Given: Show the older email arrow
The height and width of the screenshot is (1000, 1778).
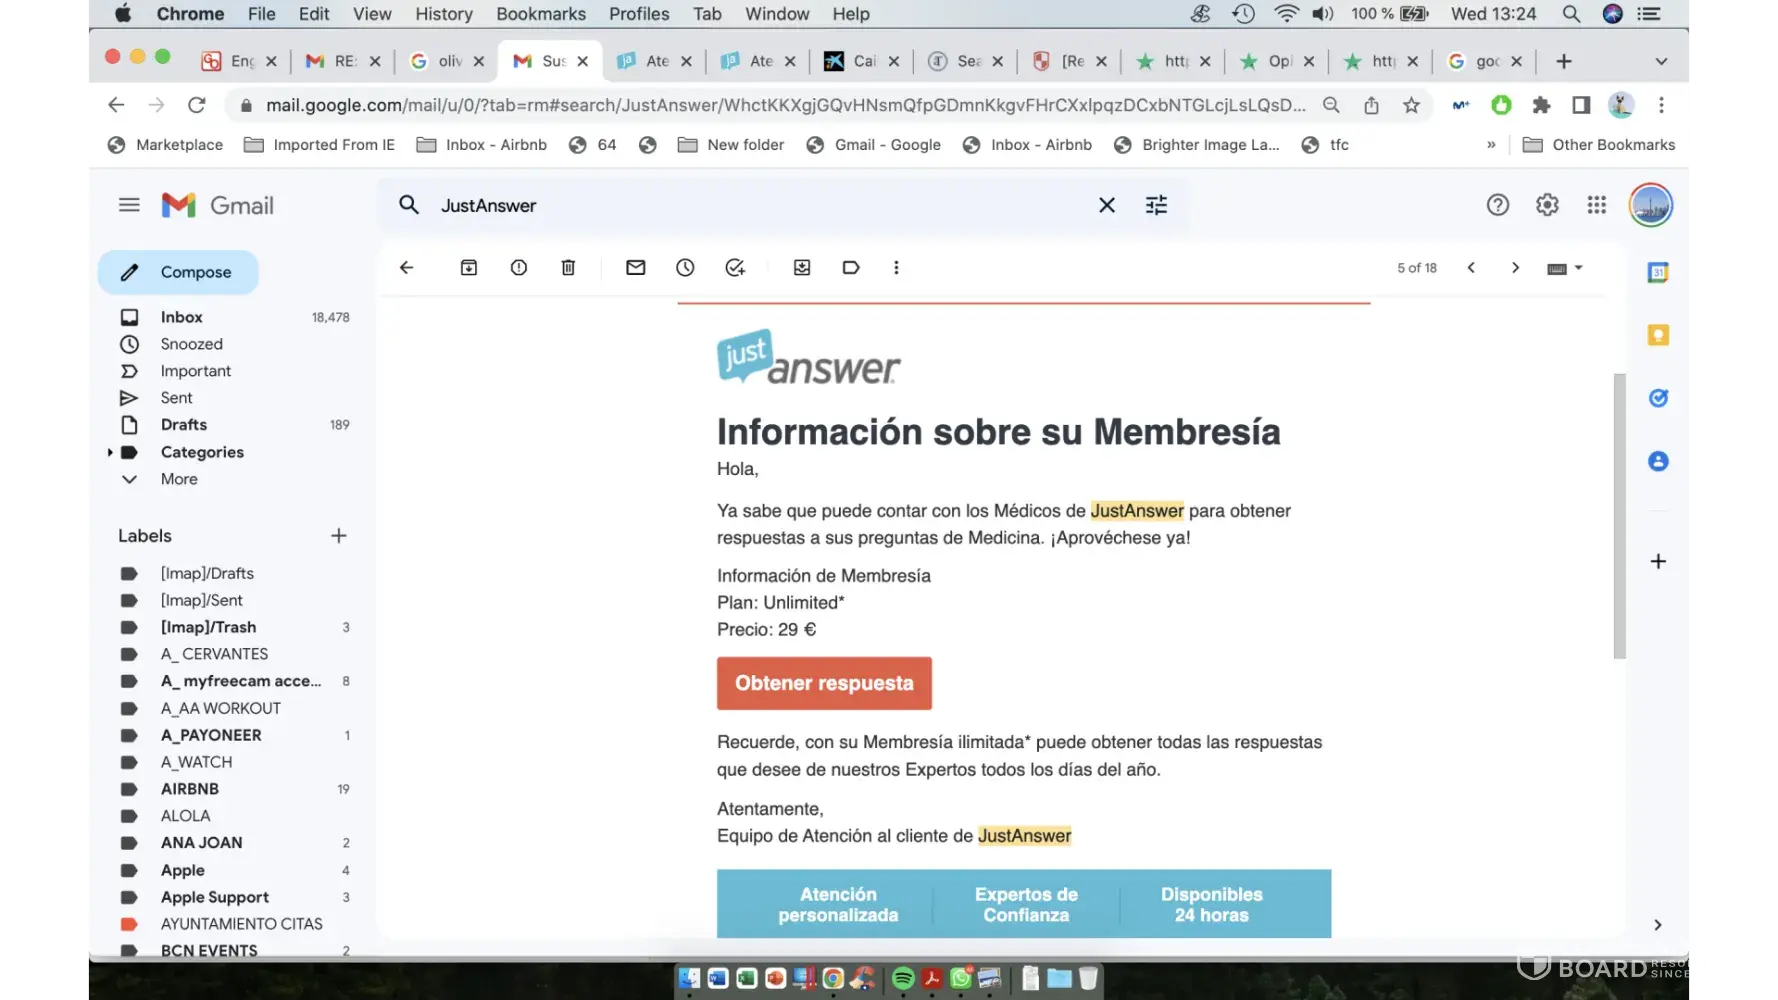Looking at the screenshot, I should (1516, 268).
